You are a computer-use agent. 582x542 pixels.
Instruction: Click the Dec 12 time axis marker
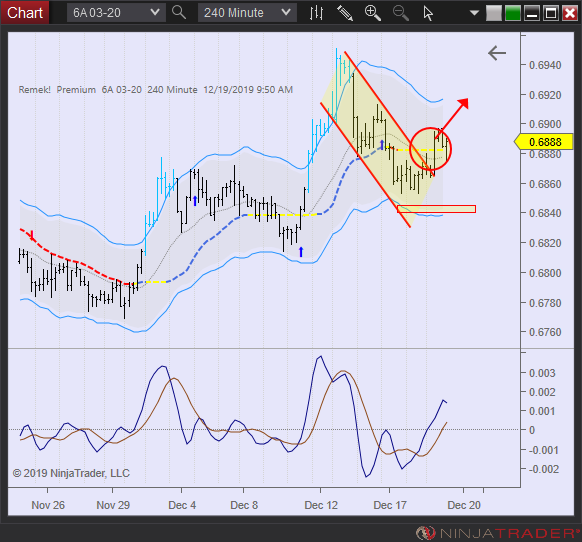pyautogui.click(x=321, y=505)
